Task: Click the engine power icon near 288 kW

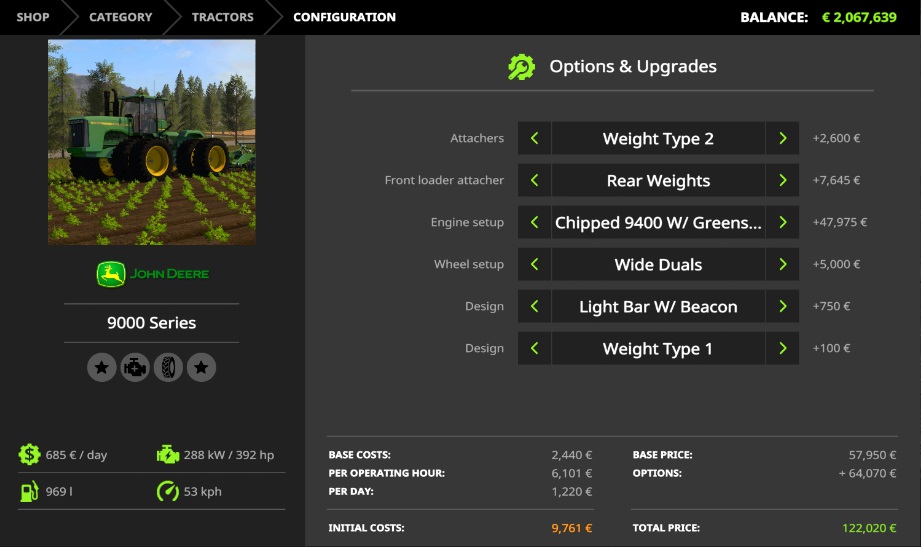Action: pyautogui.click(x=167, y=455)
